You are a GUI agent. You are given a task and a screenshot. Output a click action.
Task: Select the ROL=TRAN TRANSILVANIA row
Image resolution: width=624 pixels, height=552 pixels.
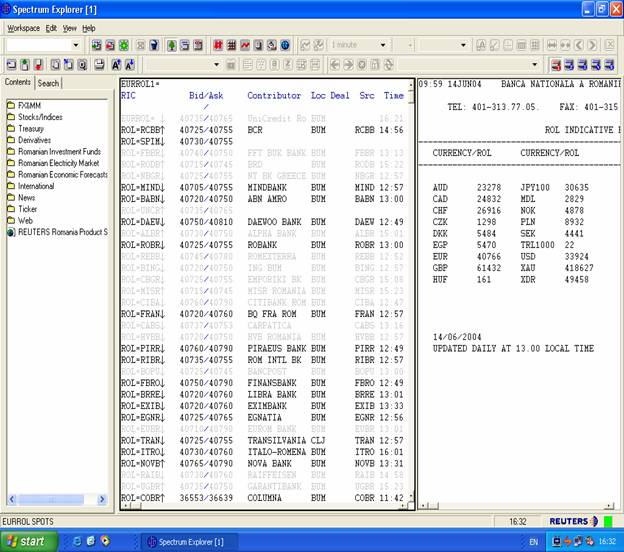tap(263, 441)
